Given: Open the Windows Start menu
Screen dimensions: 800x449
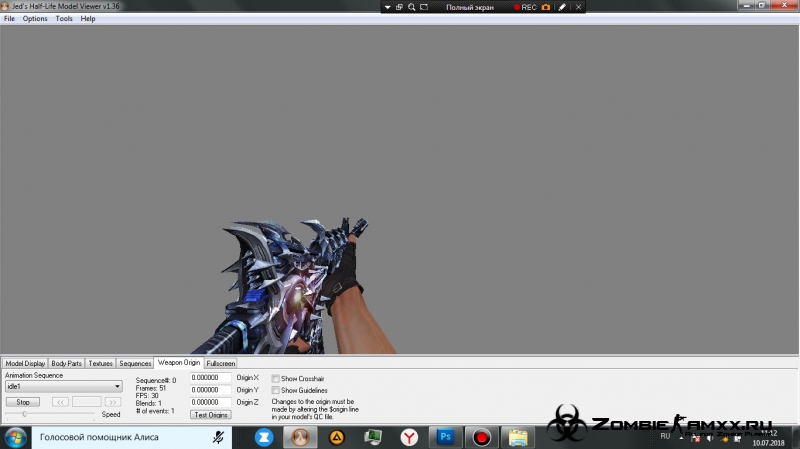Looking at the screenshot, I should pos(15,438).
